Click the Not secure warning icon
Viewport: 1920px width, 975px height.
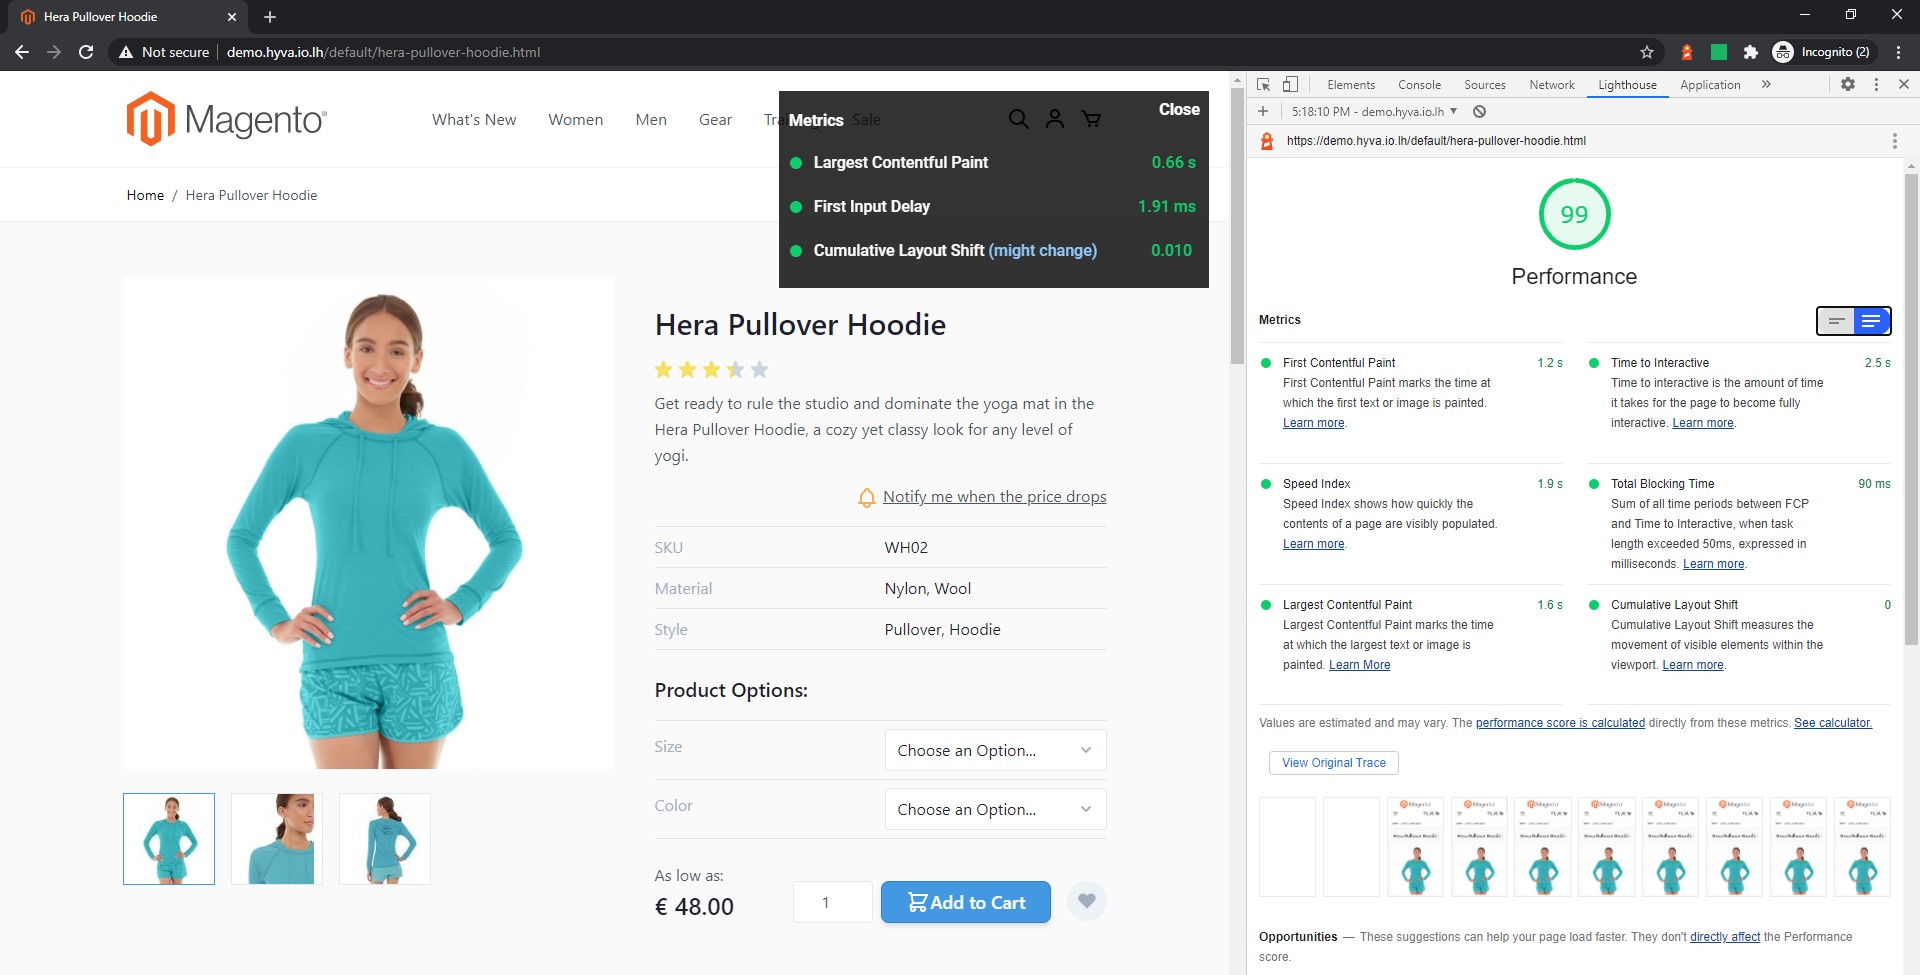(126, 52)
